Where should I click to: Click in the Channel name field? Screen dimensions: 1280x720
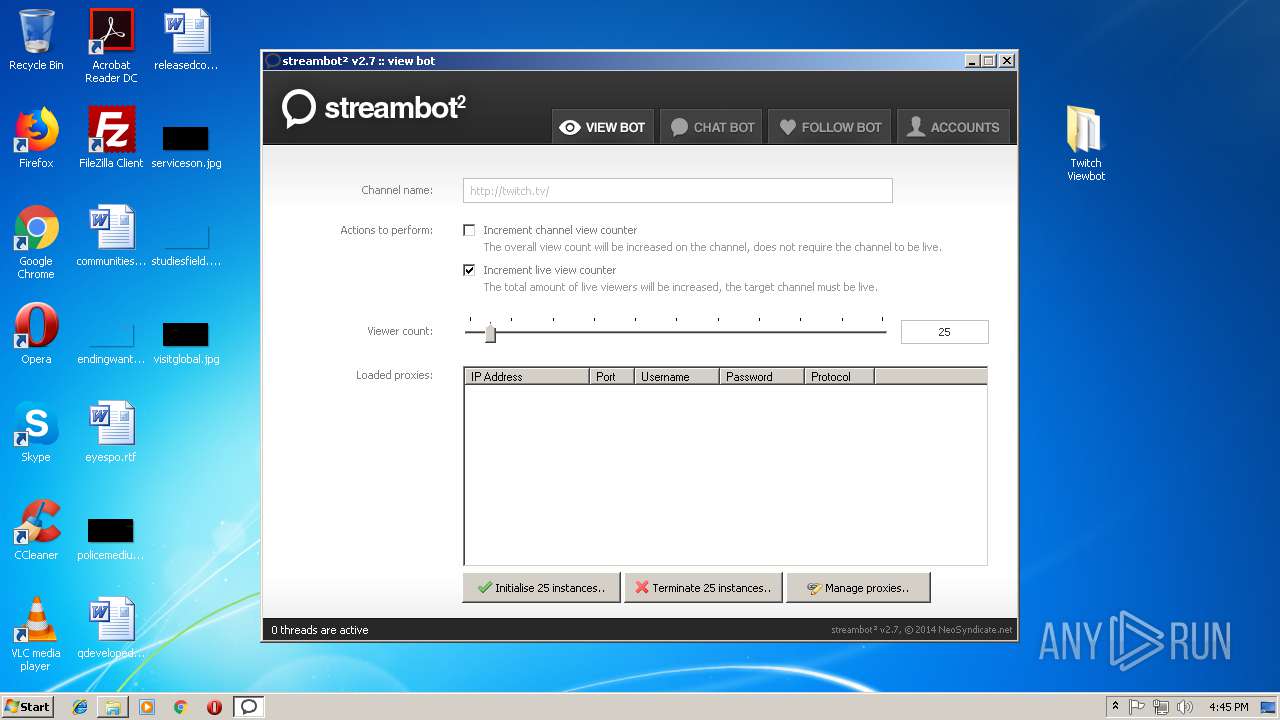pos(677,190)
